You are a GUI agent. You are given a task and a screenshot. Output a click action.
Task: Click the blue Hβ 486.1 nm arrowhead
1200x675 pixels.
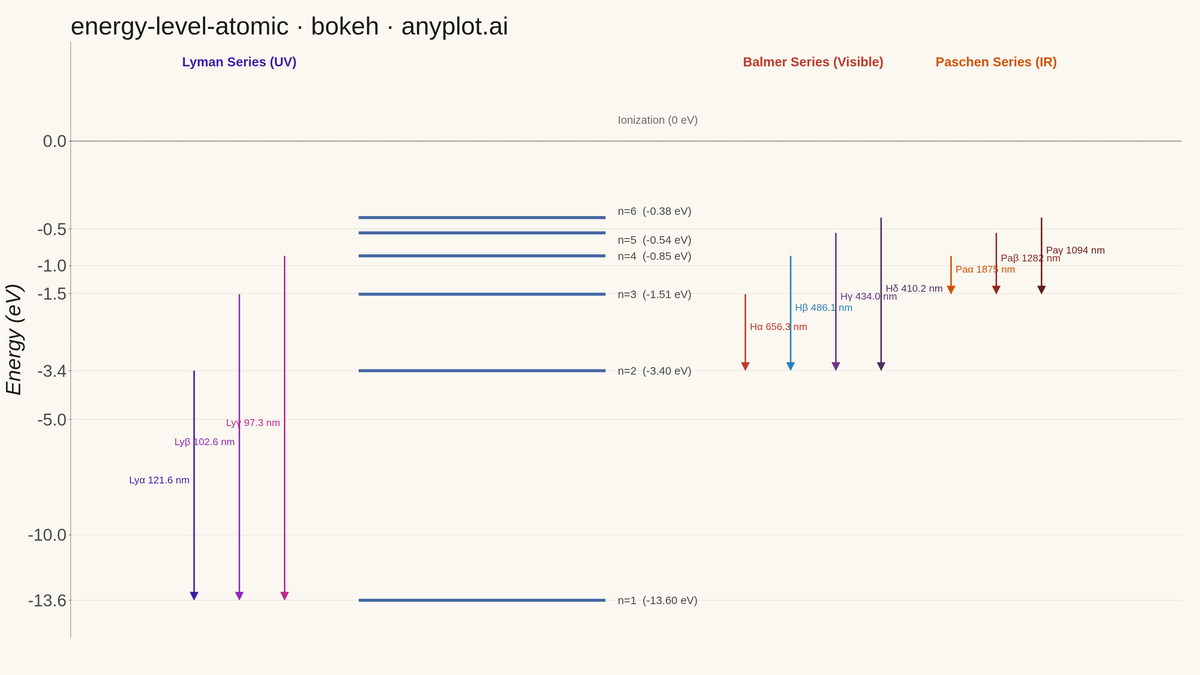click(790, 366)
